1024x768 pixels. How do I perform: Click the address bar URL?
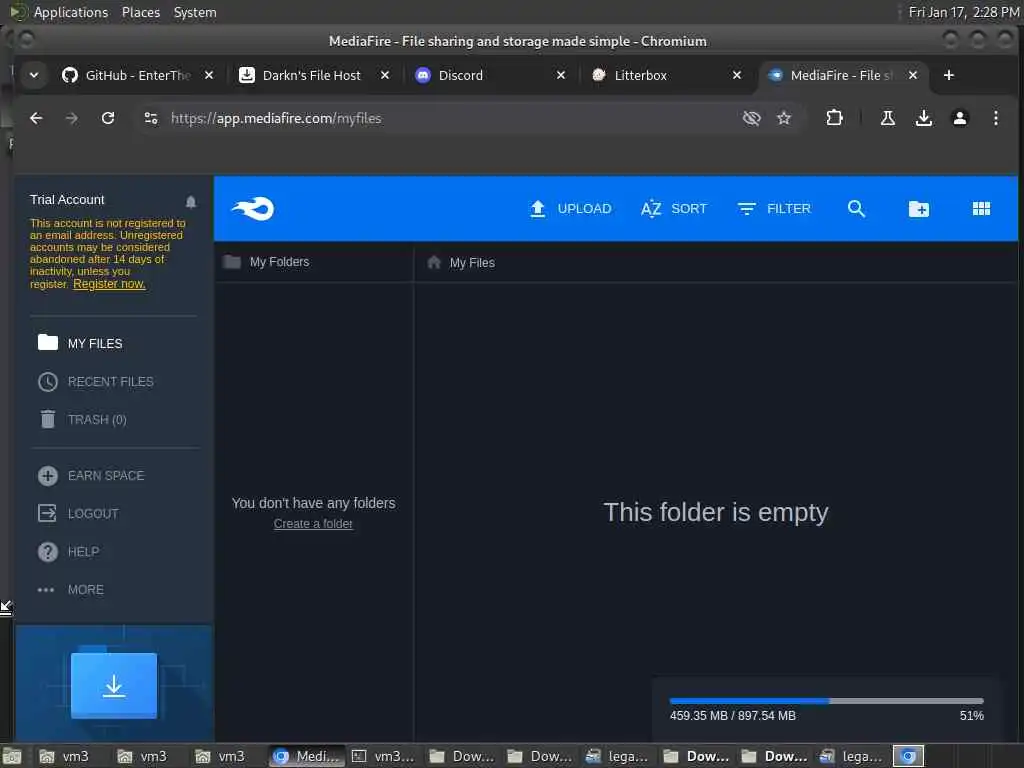(276, 118)
